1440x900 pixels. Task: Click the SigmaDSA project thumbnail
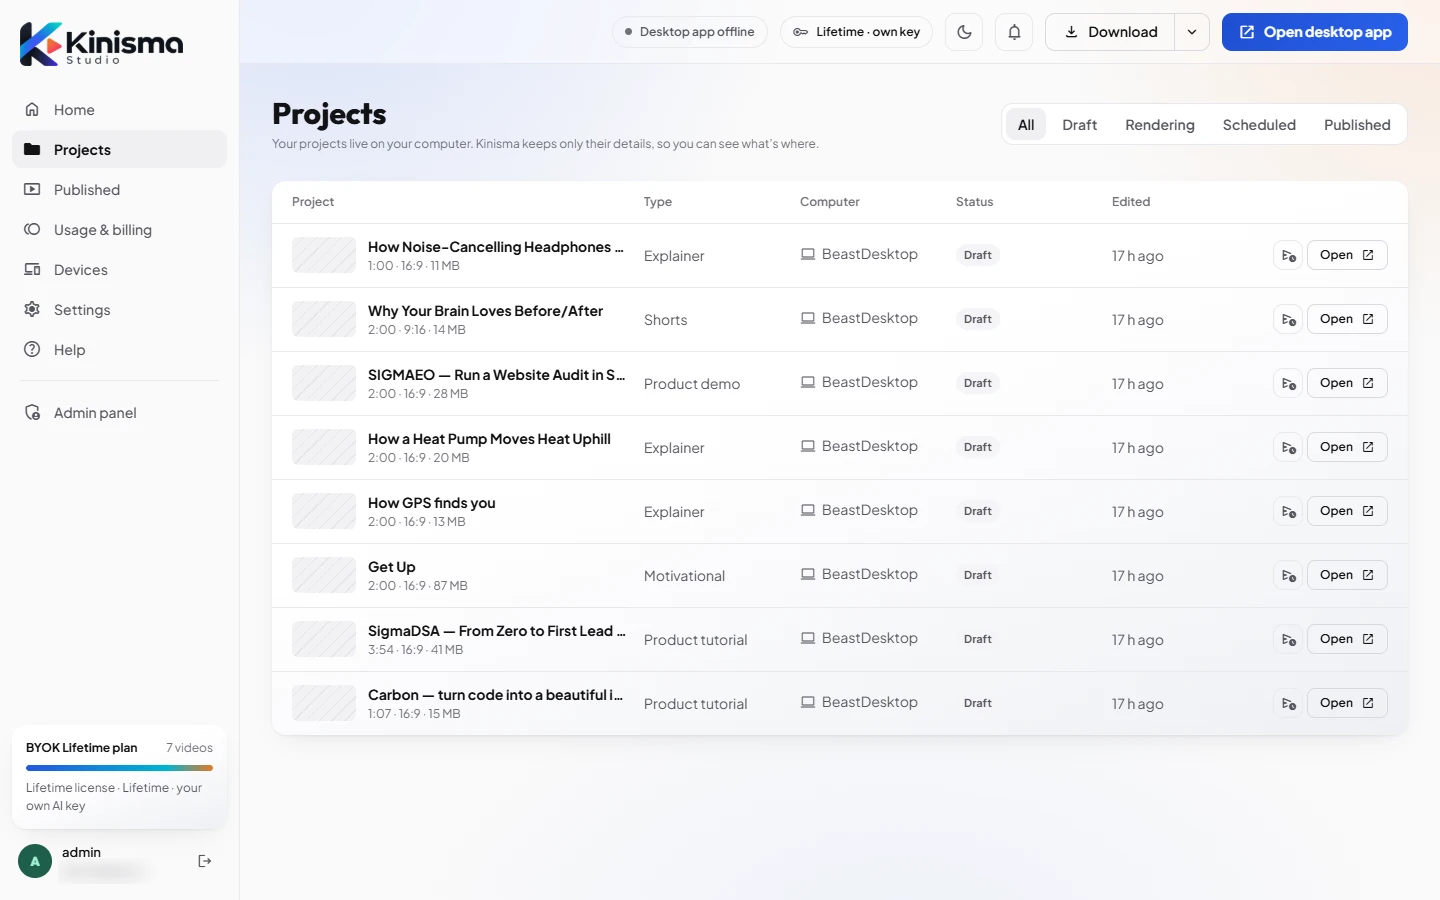(x=324, y=639)
